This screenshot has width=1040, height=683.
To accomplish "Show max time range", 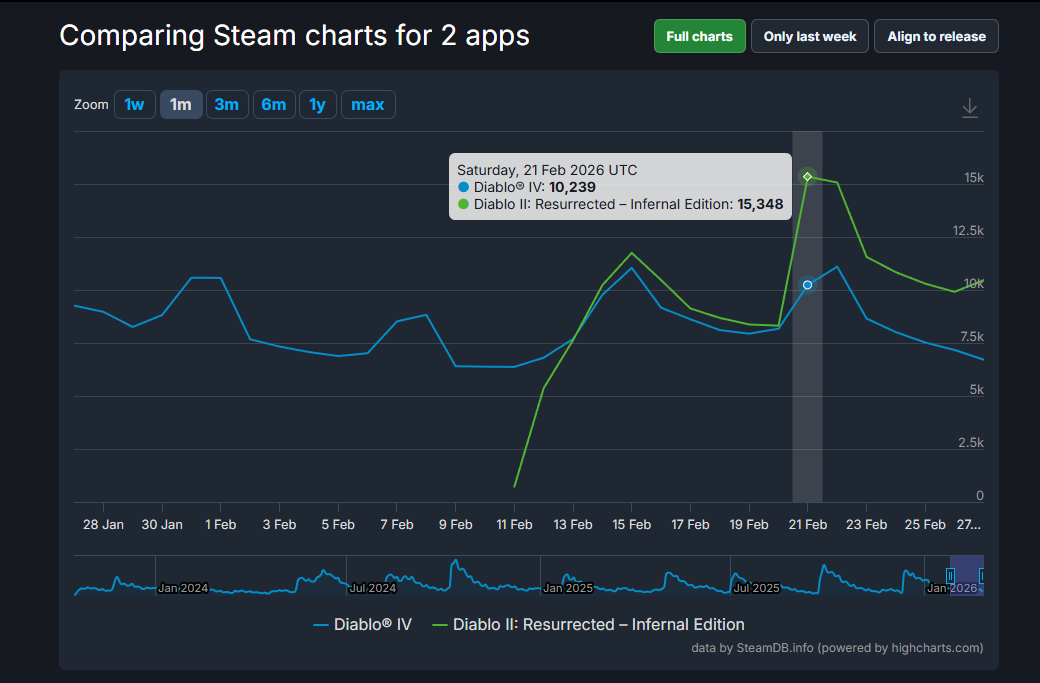I will [368, 104].
